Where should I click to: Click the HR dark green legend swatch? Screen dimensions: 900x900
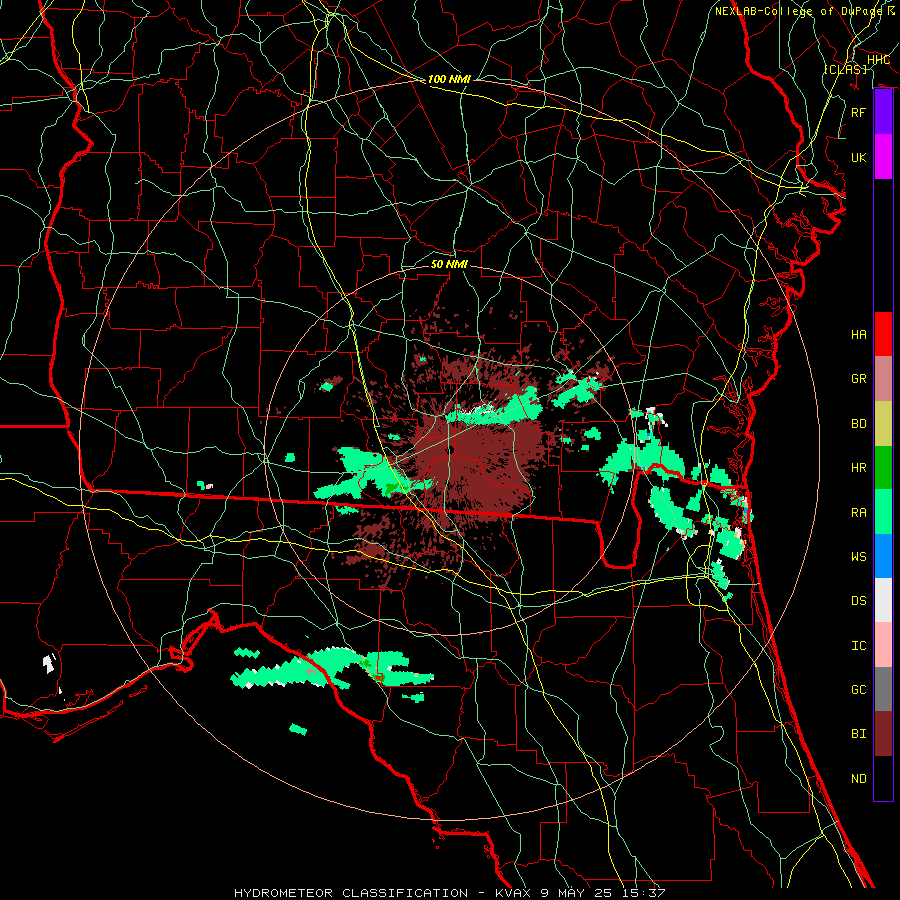(883, 468)
